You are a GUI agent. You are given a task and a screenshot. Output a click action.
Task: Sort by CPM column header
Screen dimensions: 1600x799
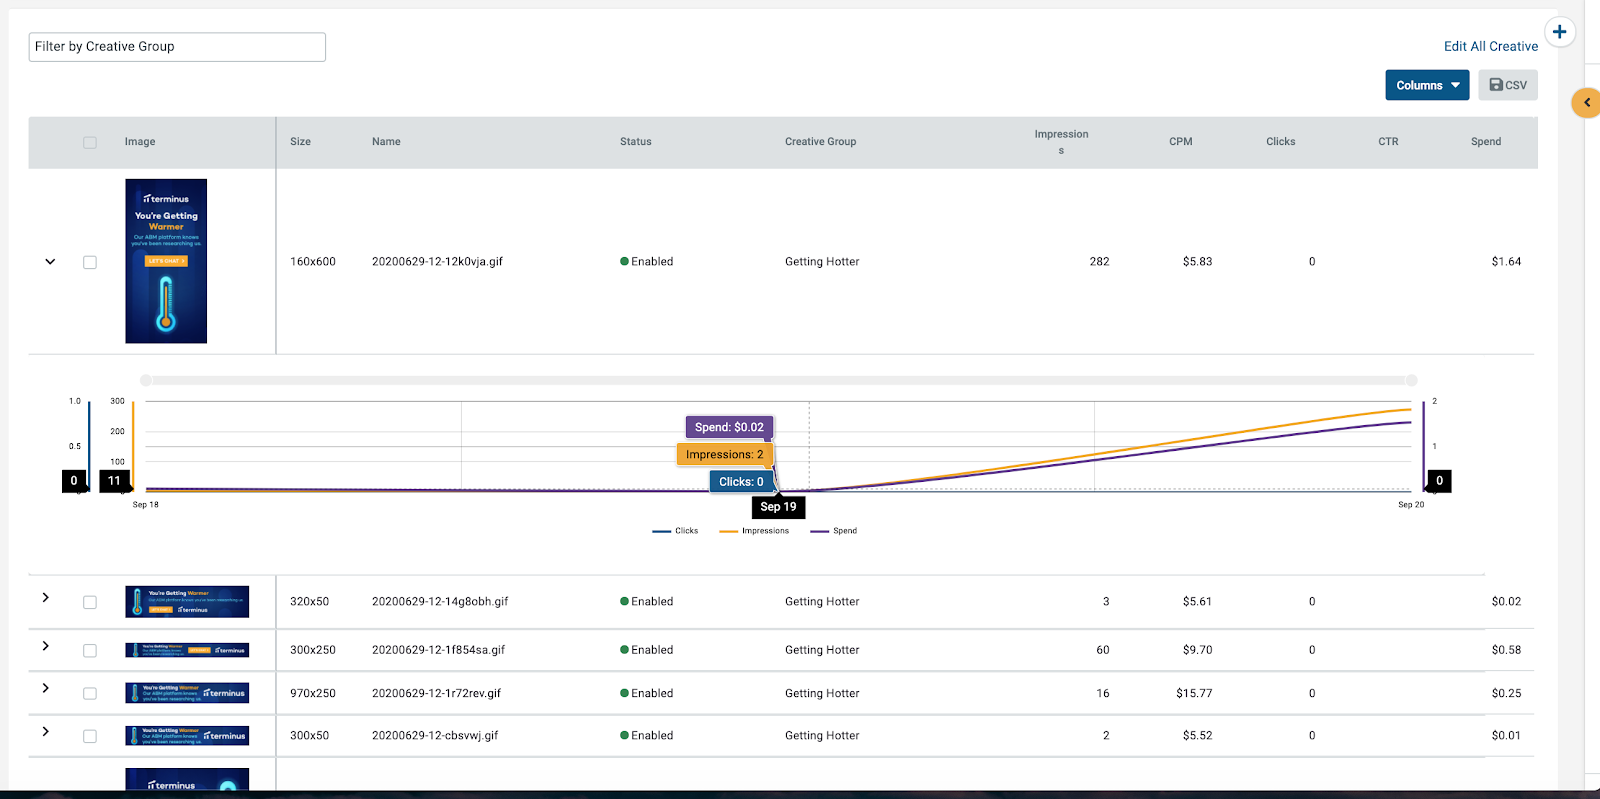[1180, 142]
